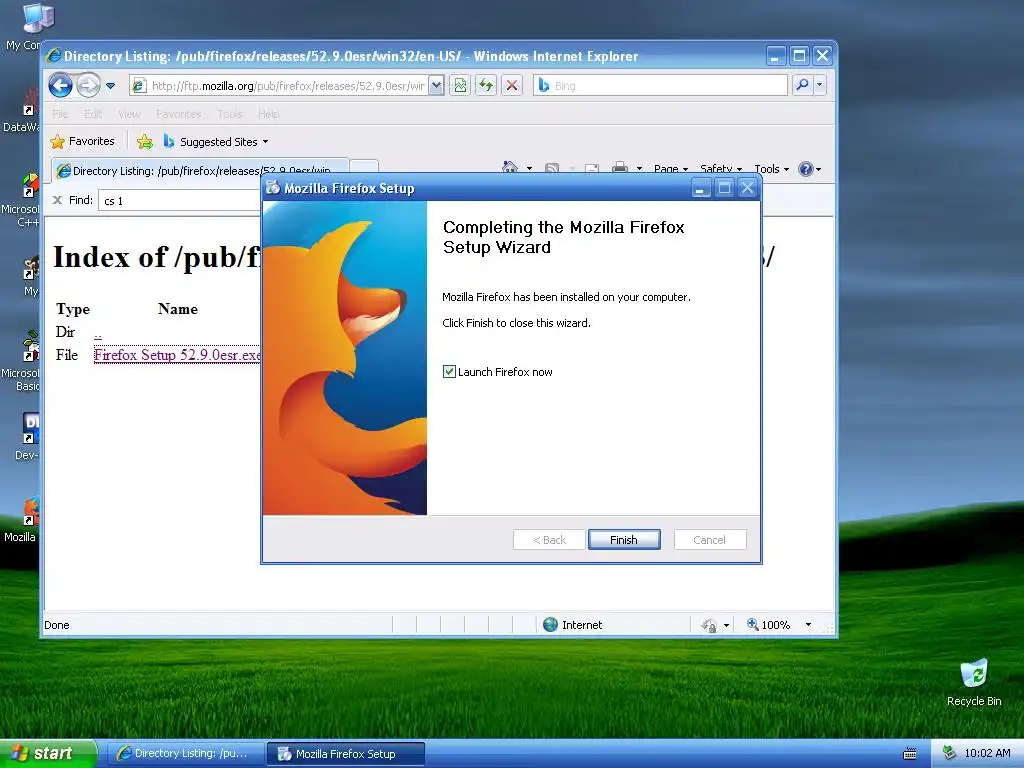Click the RSS feeds icon

coord(552,168)
